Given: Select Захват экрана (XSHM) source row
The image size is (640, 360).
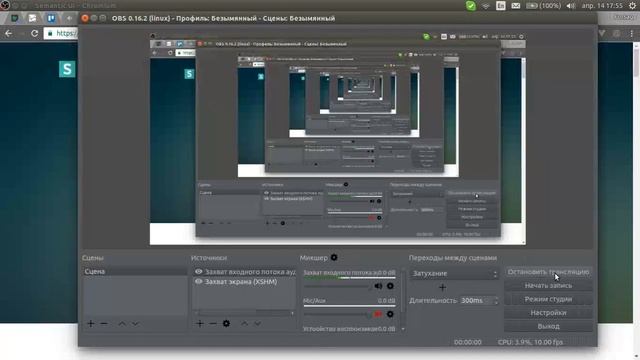Looking at the screenshot, I should tap(244, 282).
